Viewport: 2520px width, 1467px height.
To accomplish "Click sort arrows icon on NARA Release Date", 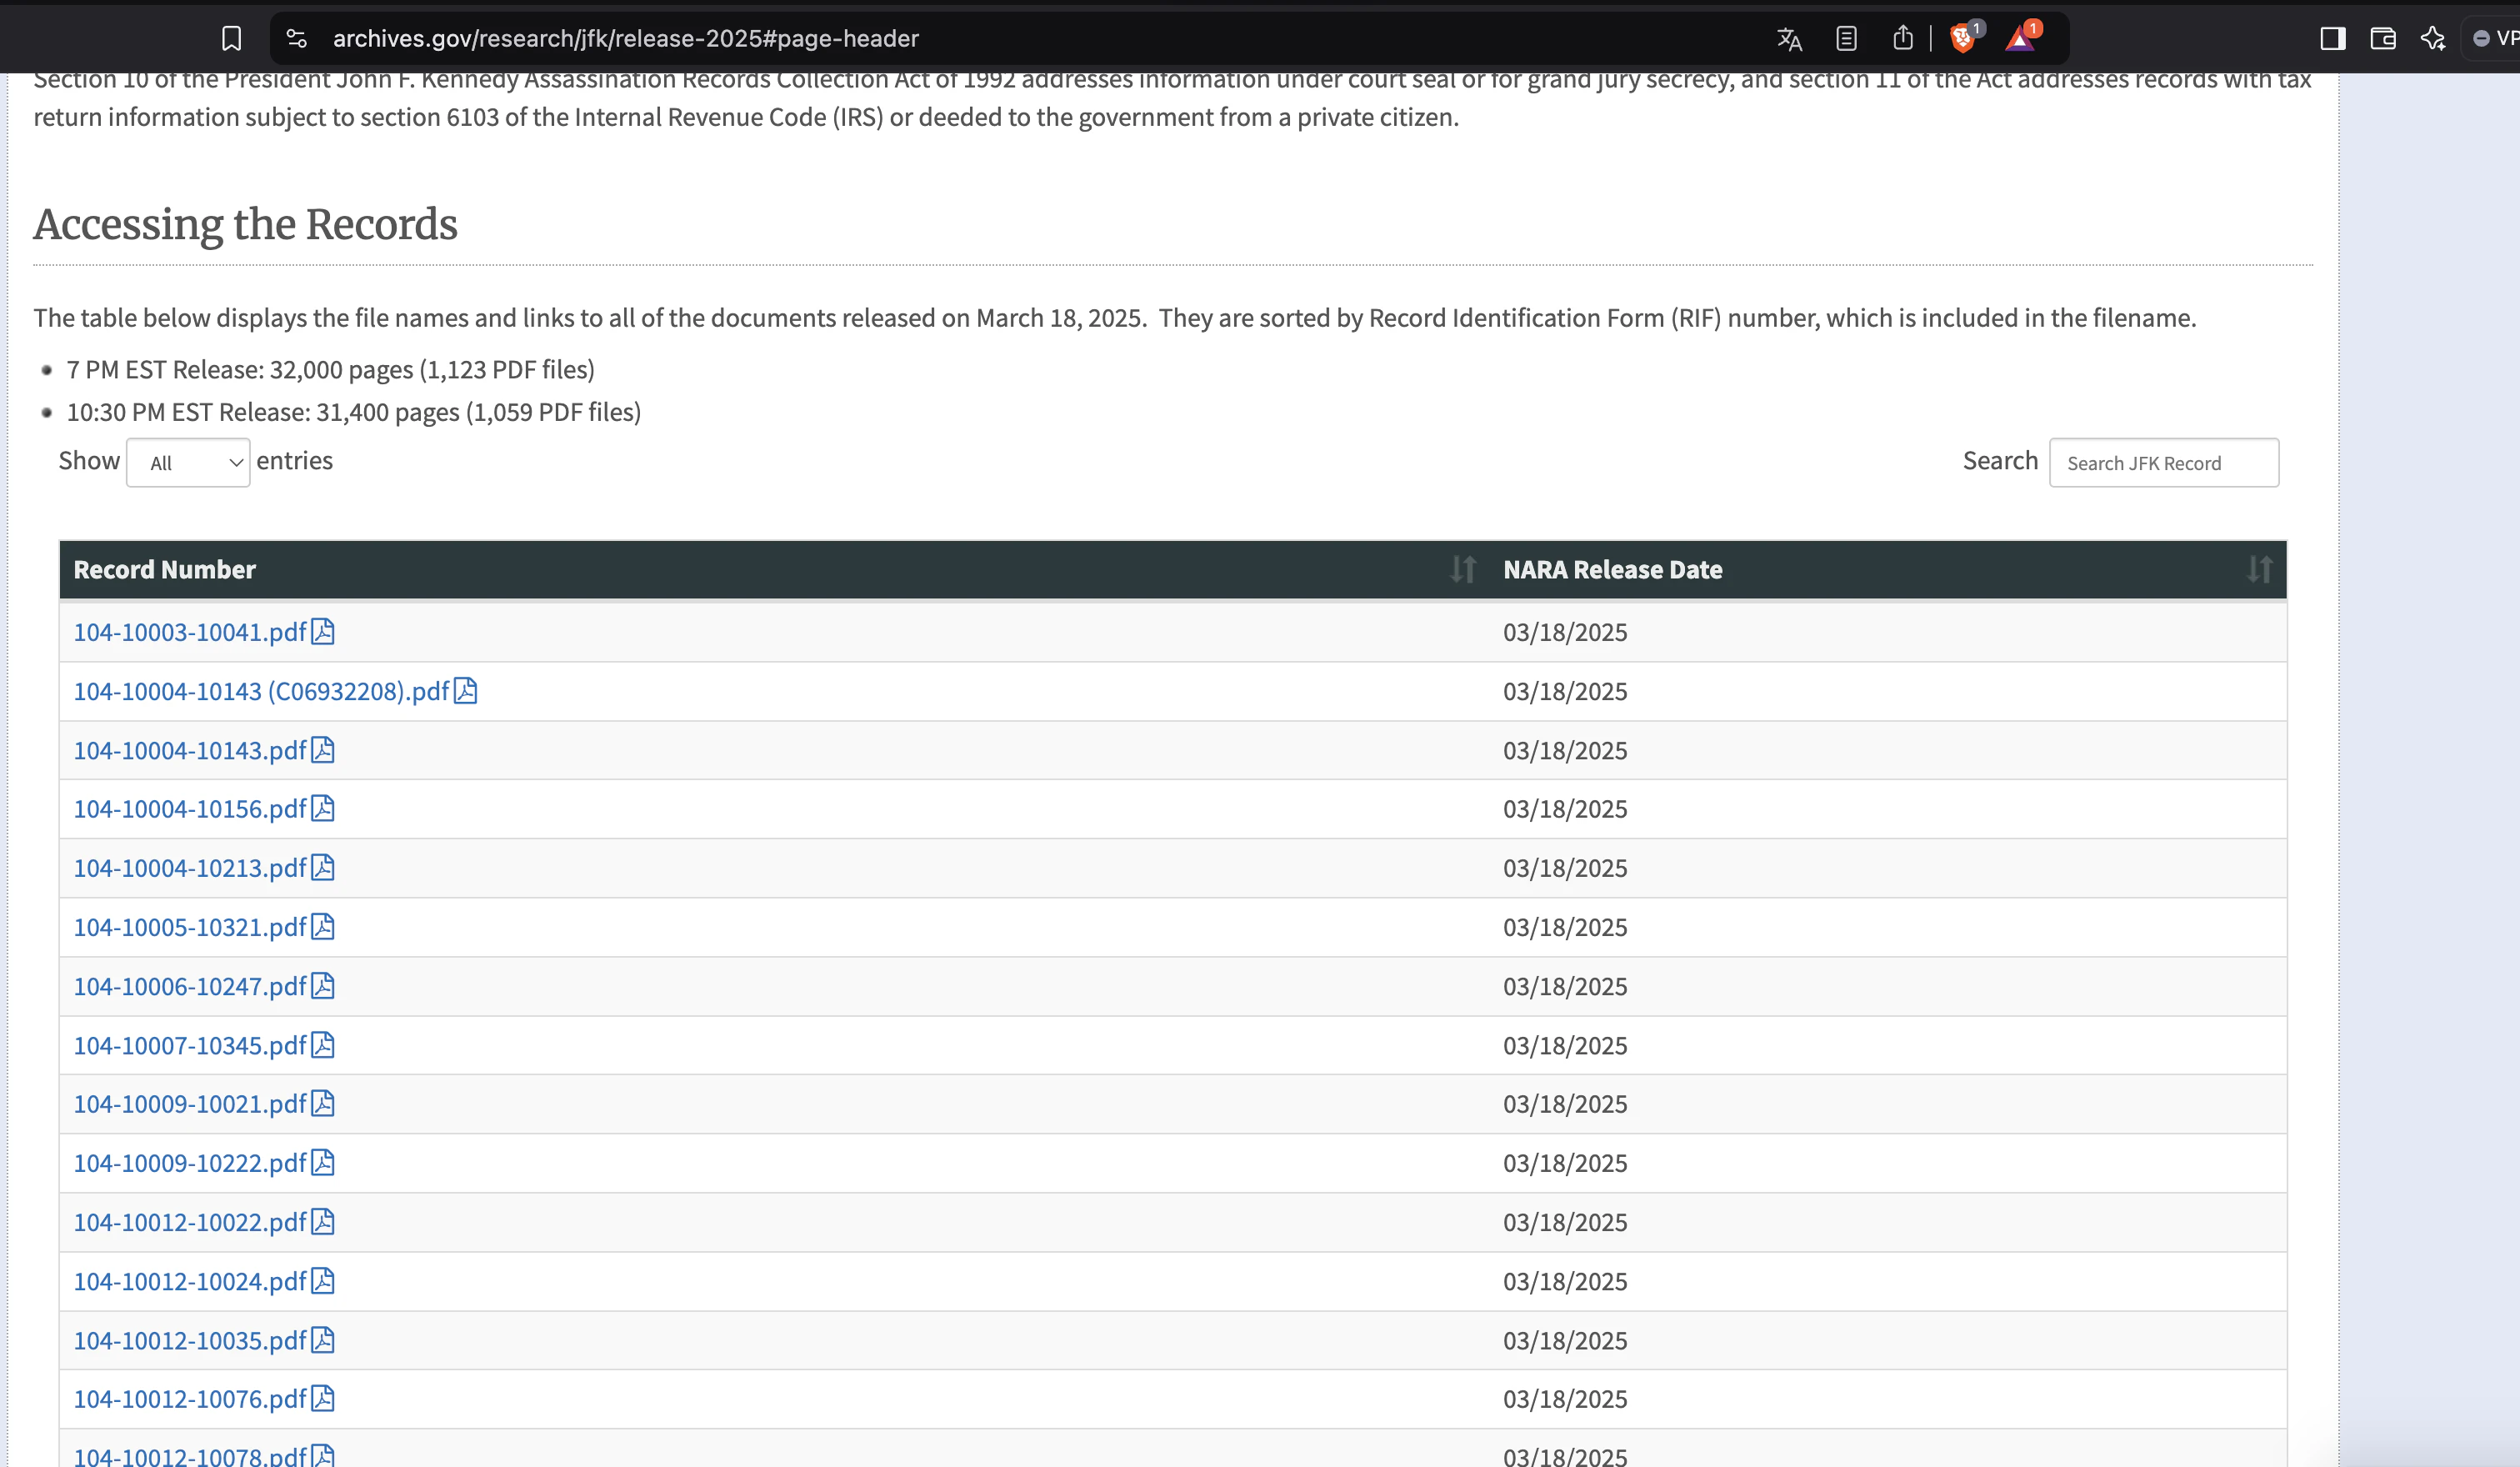I will (x=2259, y=570).
